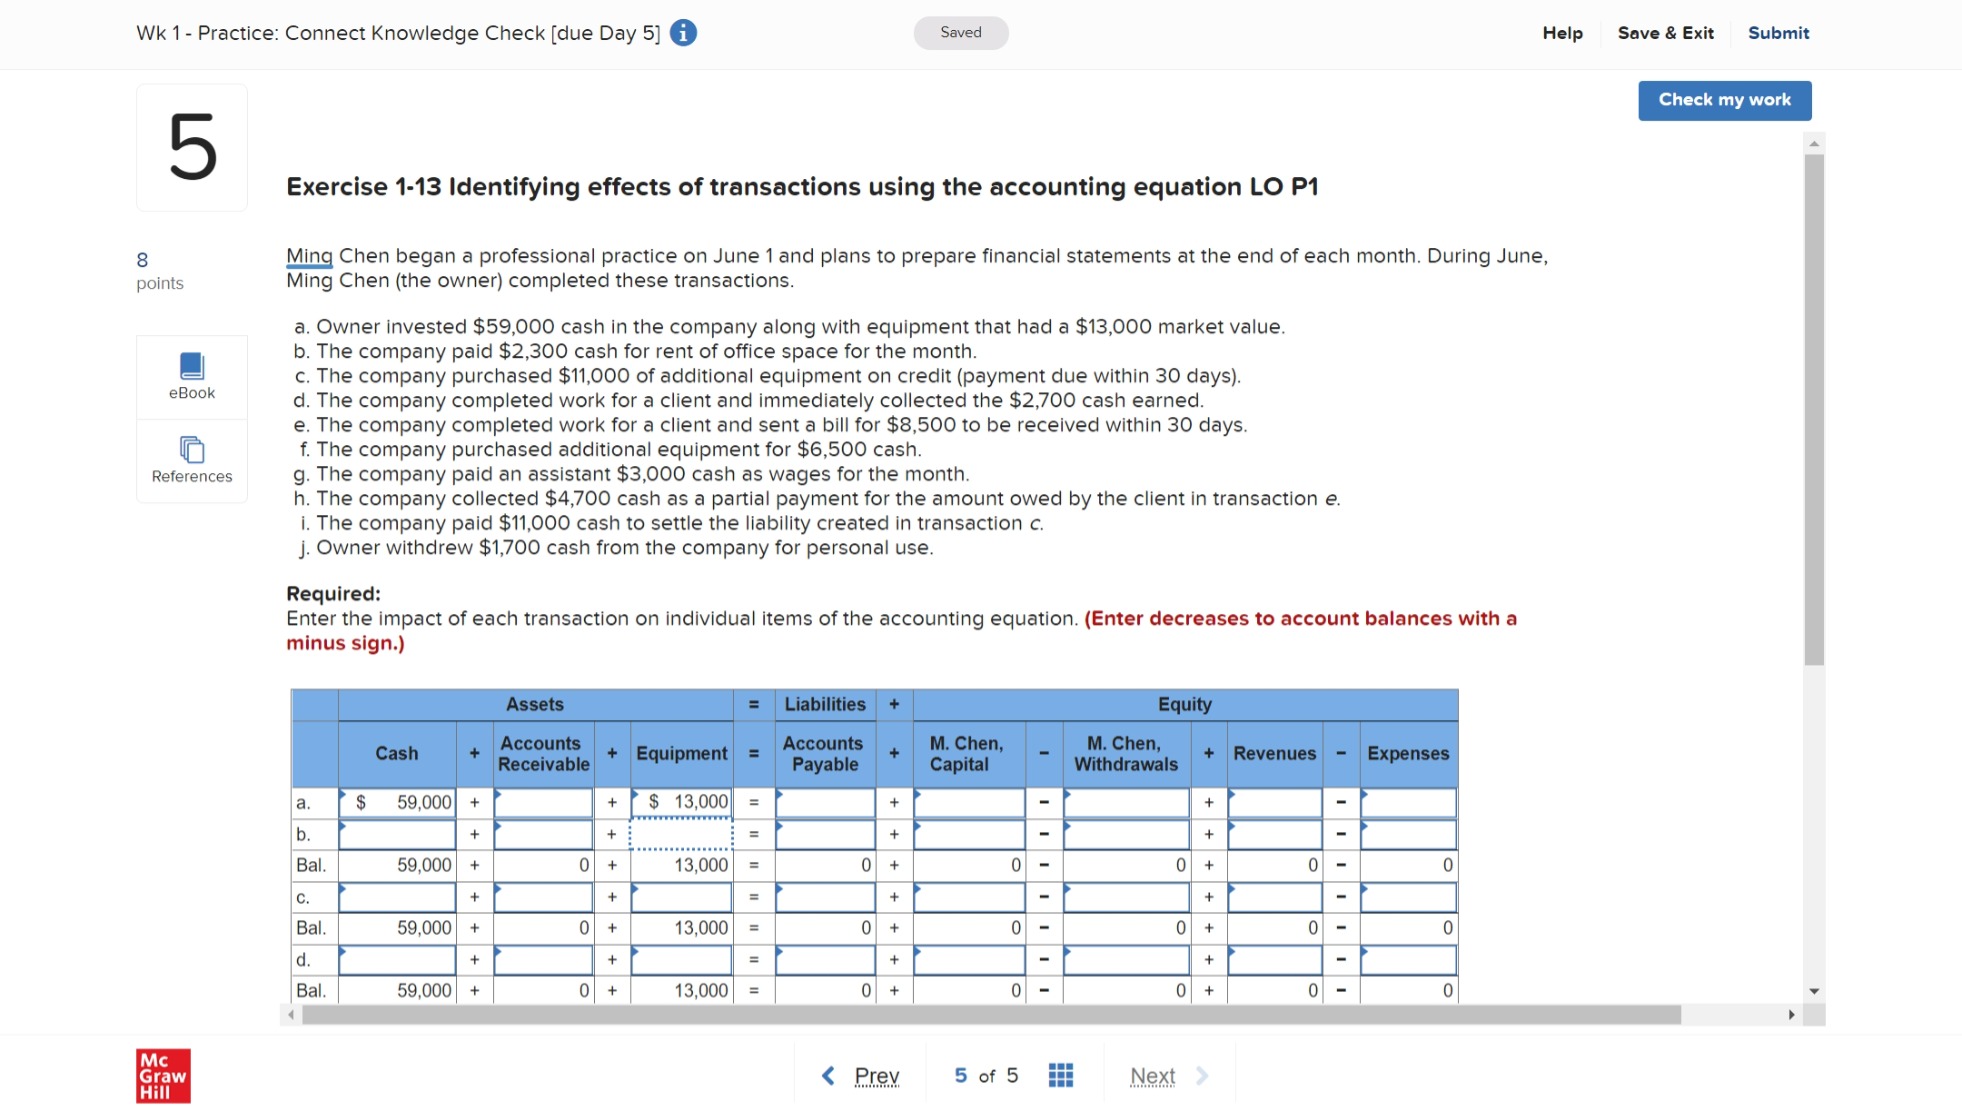Click the Prev arrow chevron
This screenshot has width=1962, height=1113.
coord(828,1075)
